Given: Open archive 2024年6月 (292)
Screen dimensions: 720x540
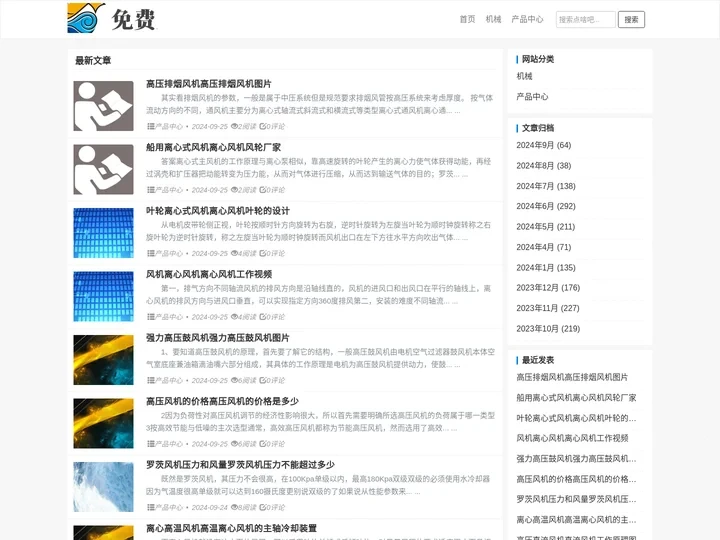Looking at the screenshot, I should [546, 206].
